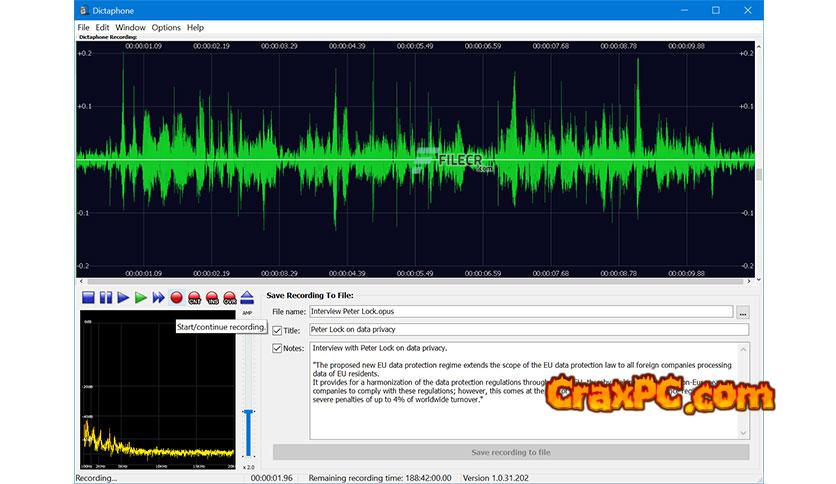
Task: Start recording with the plain red button
Action: [177, 297]
